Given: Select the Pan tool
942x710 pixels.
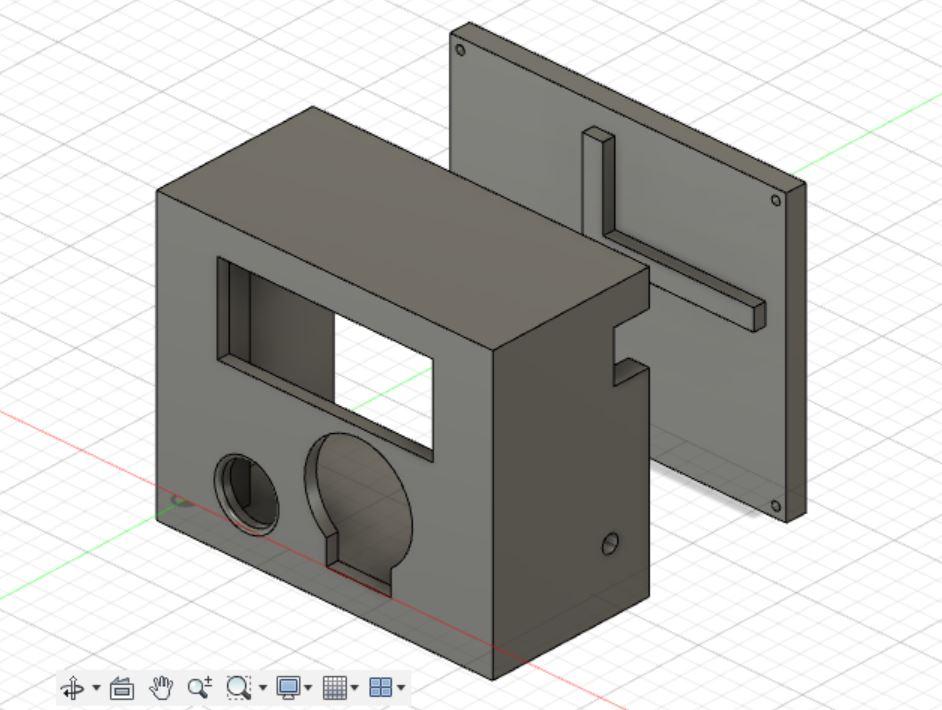Looking at the screenshot, I should point(163,688).
